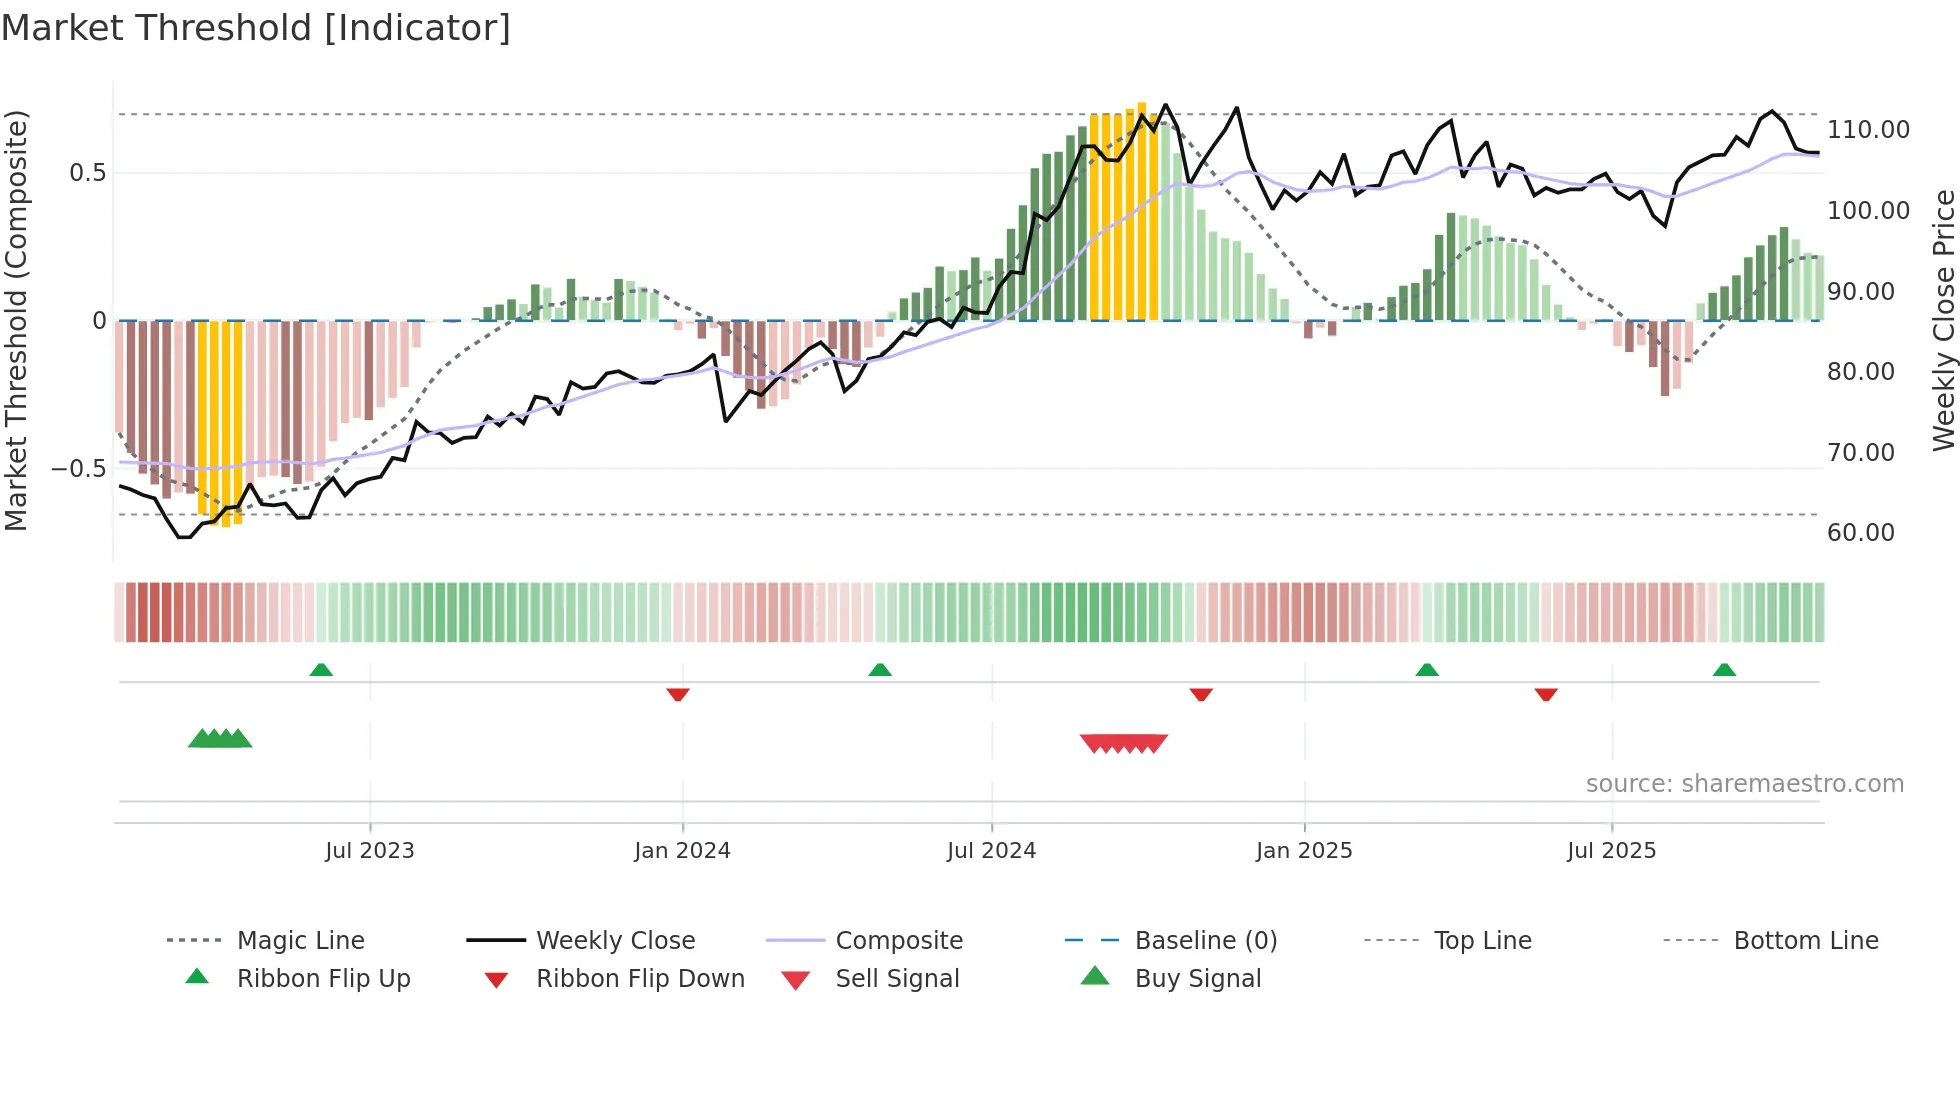
Task: Click the Market Threshold [Indicator] chart title
Action: tap(256, 28)
